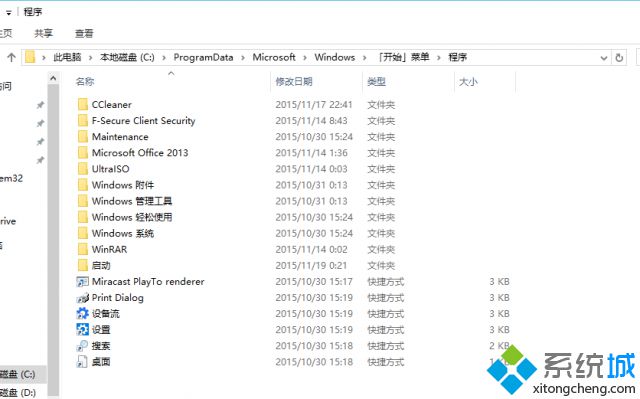Navigate to 此电脑 in the breadcrumb

67,57
